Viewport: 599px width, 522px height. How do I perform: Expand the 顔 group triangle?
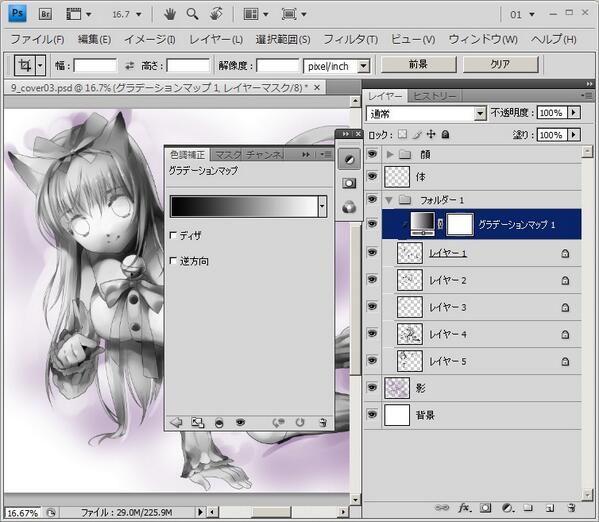click(x=390, y=154)
